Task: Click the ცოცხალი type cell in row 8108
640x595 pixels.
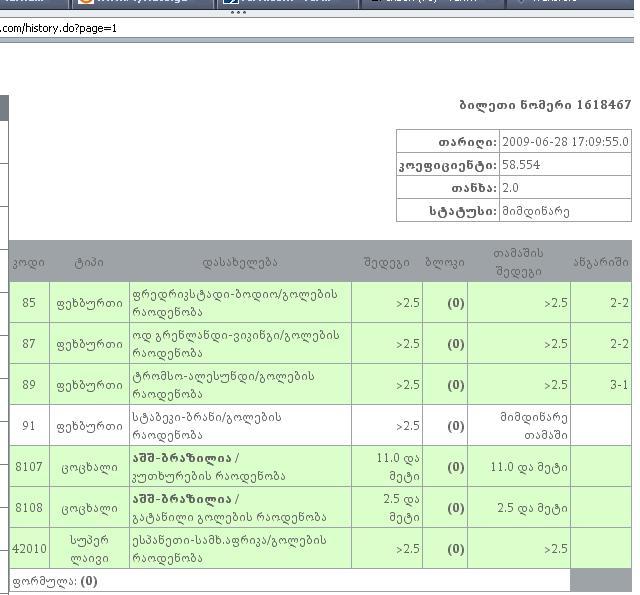Action: pos(89,508)
